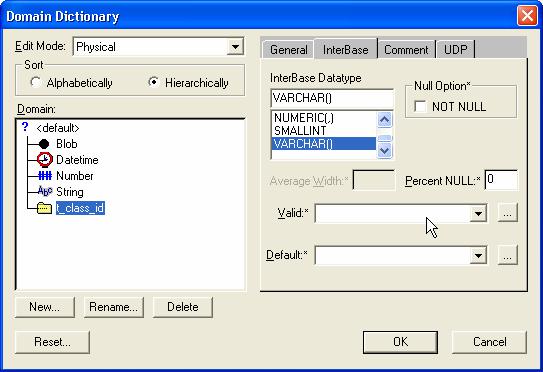Click the t_class_id folder icon

pos(44,208)
